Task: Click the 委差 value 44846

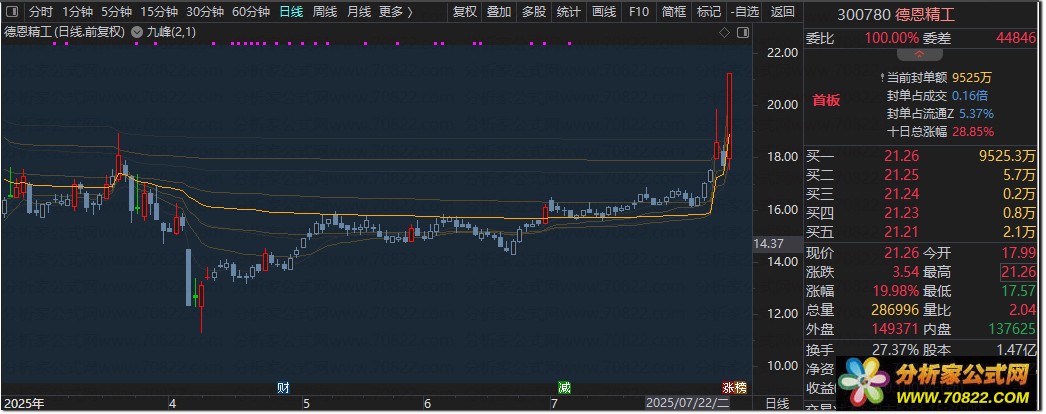Action: (1016, 39)
